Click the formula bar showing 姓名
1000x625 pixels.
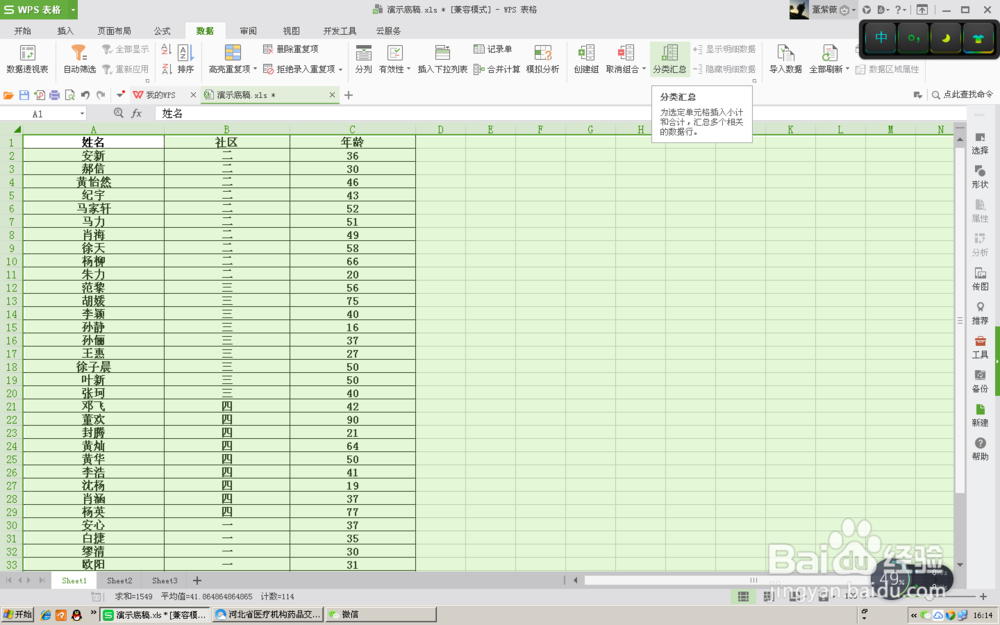click(560, 113)
